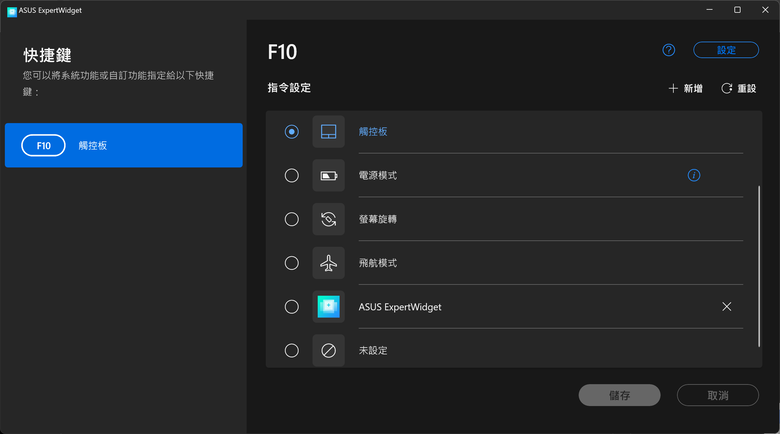This screenshot has width=780, height=434.
Task: Remove ASUS ExpertWidget entry with the X
Action: coord(727,307)
